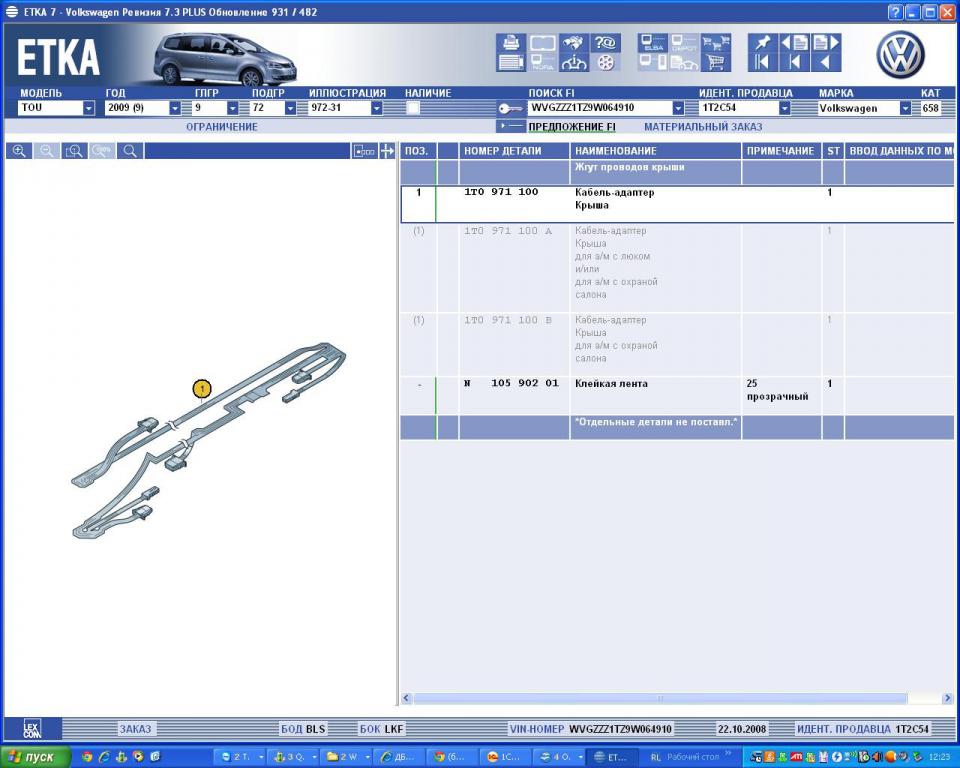Click the printer icon in ETKA toolbar
The height and width of the screenshot is (768, 960).
tap(511, 42)
